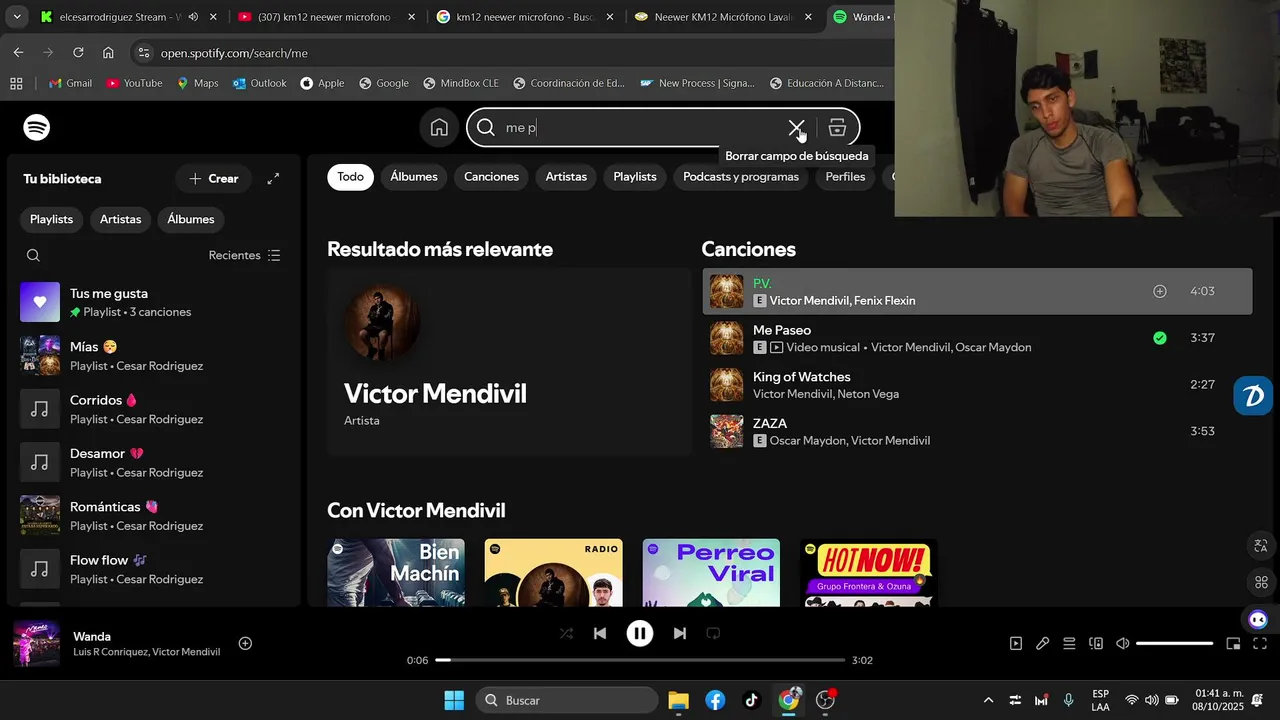
Task: Open the Perreo Viral playlist card
Action: pyautogui.click(x=711, y=573)
